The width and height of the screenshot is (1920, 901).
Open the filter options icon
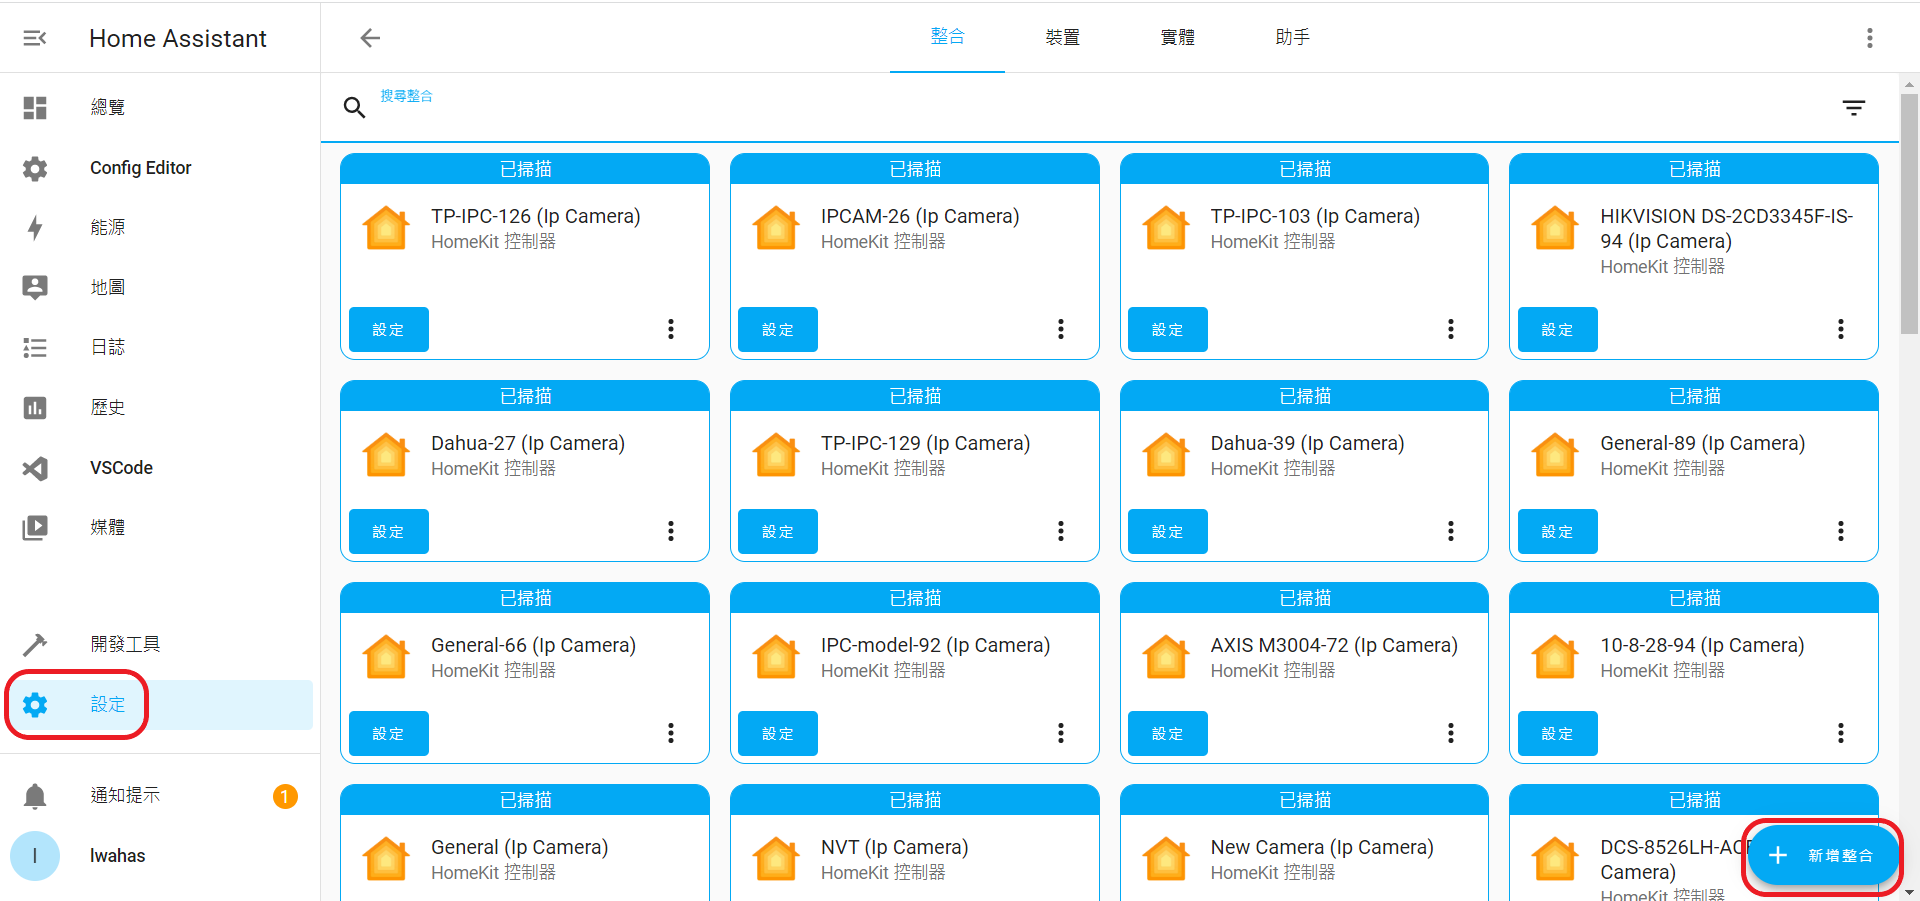[1853, 108]
